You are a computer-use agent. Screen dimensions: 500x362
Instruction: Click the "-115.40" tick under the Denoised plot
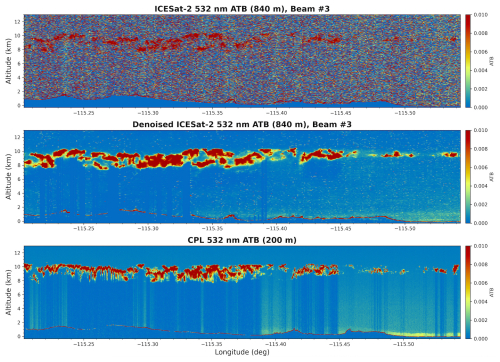(x=276, y=229)
